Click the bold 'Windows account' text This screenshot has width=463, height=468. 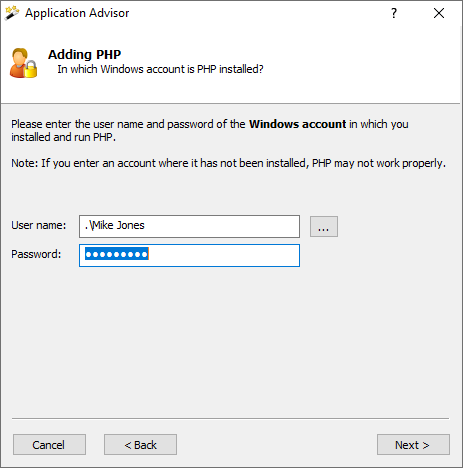pyautogui.click(x=298, y=124)
